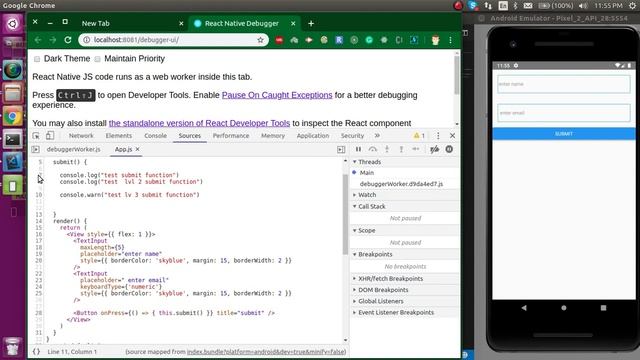Switch to the Application DevTools tab
The height and width of the screenshot is (360, 640).
pos(313,136)
